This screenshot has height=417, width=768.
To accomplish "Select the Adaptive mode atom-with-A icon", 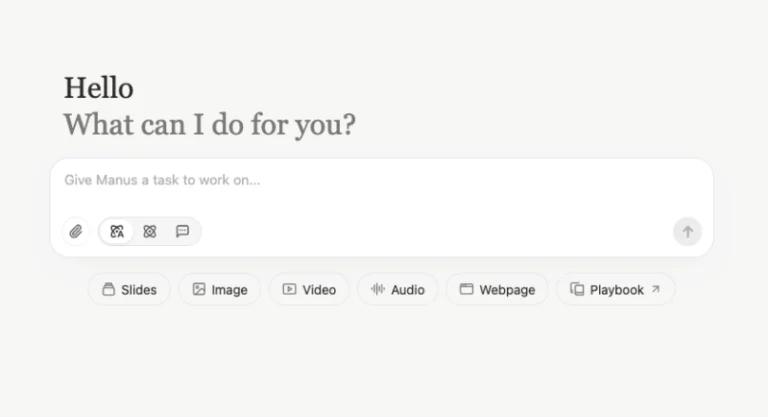I will [117, 231].
